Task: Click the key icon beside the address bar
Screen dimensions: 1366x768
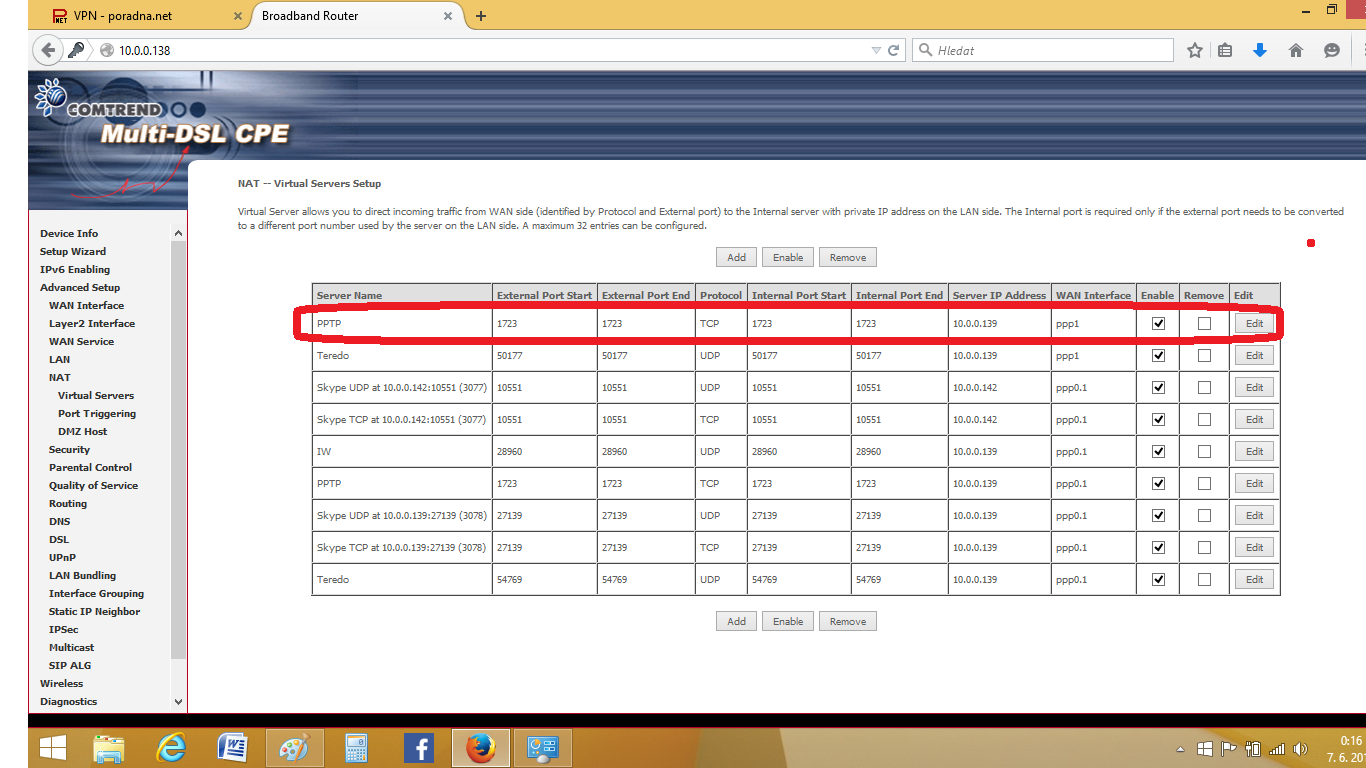Action: pyautogui.click(x=76, y=50)
